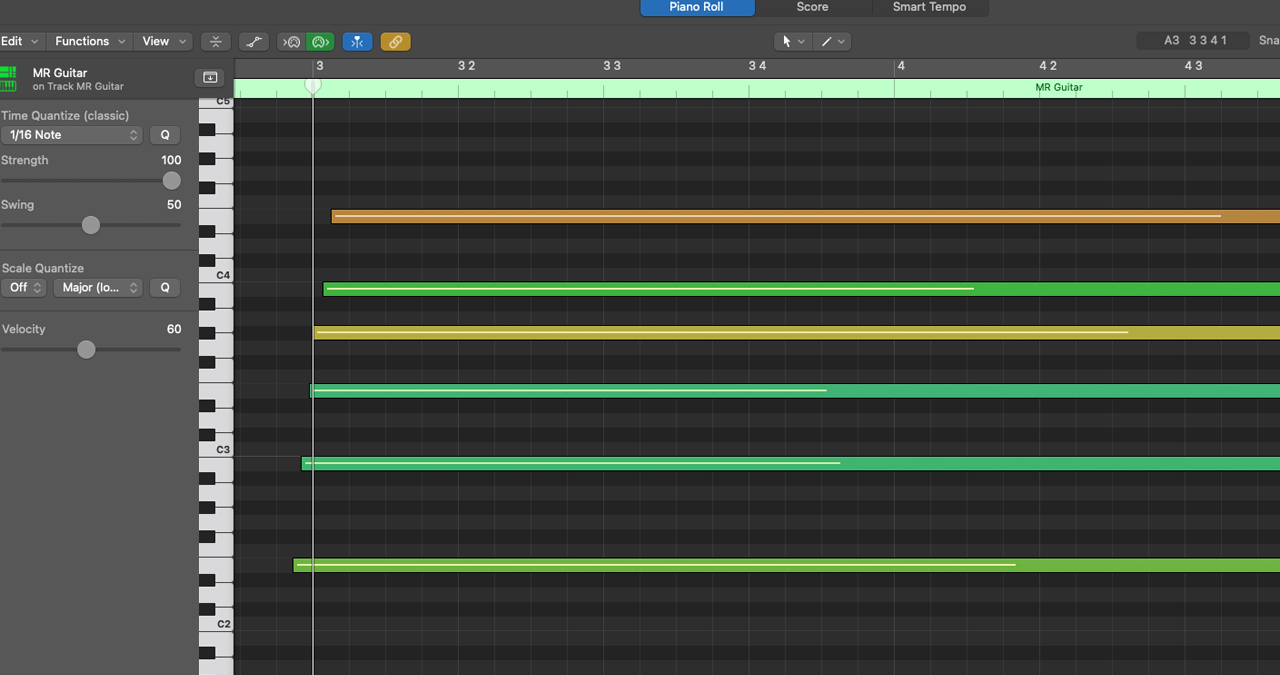Switch to the Score tab
Image resolution: width=1280 pixels, height=675 pixels.
click(x=812, y=7)
